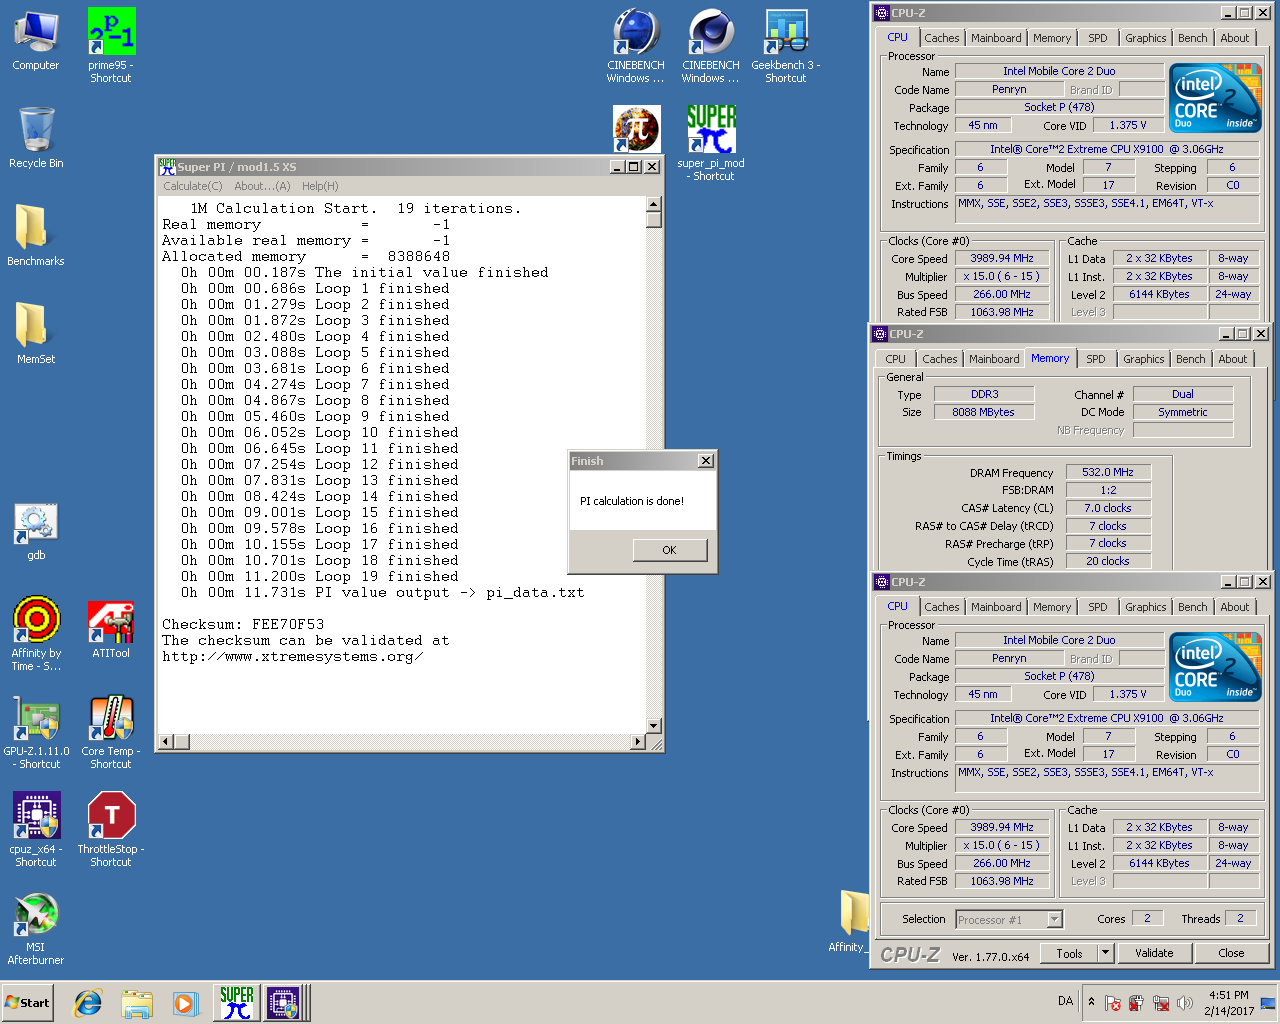This screenshot has width=1280, height=1024.
Task: Open the ATITool desktop icon
Action: [111, 629]
